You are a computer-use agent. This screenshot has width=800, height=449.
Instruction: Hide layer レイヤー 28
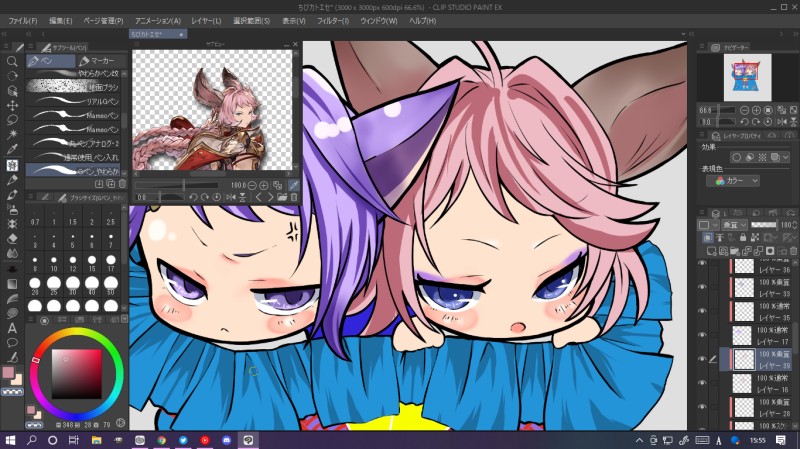pos(703,407)
